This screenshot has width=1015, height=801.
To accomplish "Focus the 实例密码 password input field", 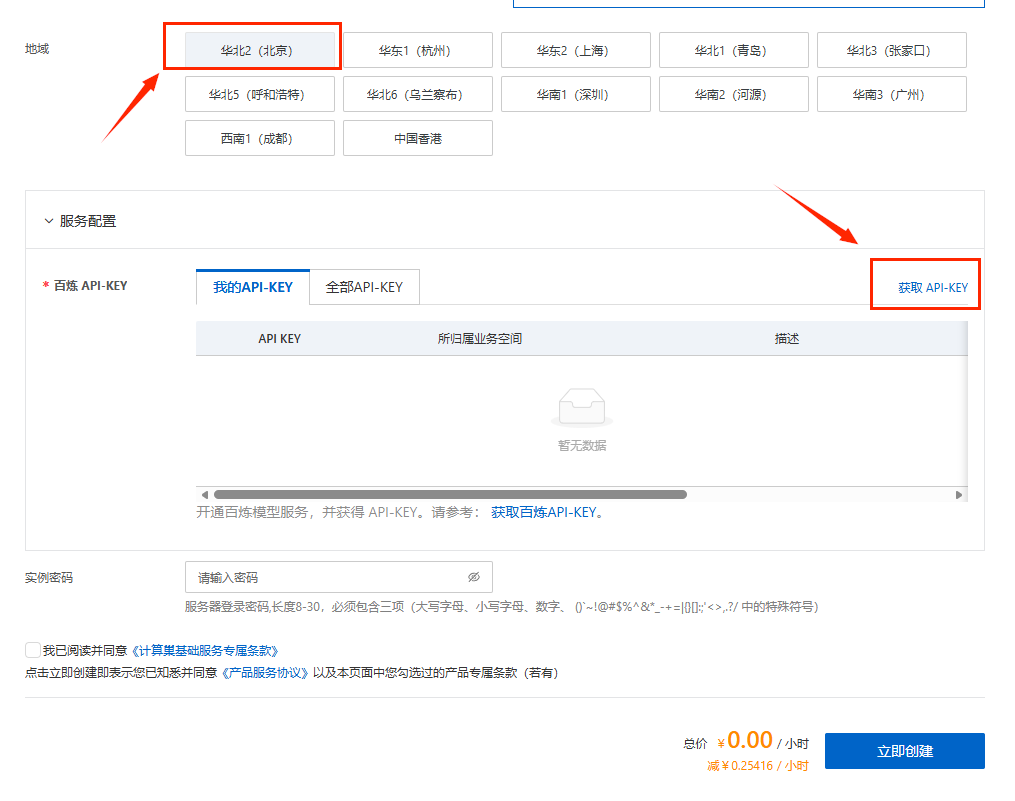I will pyautogui.click(x=325, y=577).
